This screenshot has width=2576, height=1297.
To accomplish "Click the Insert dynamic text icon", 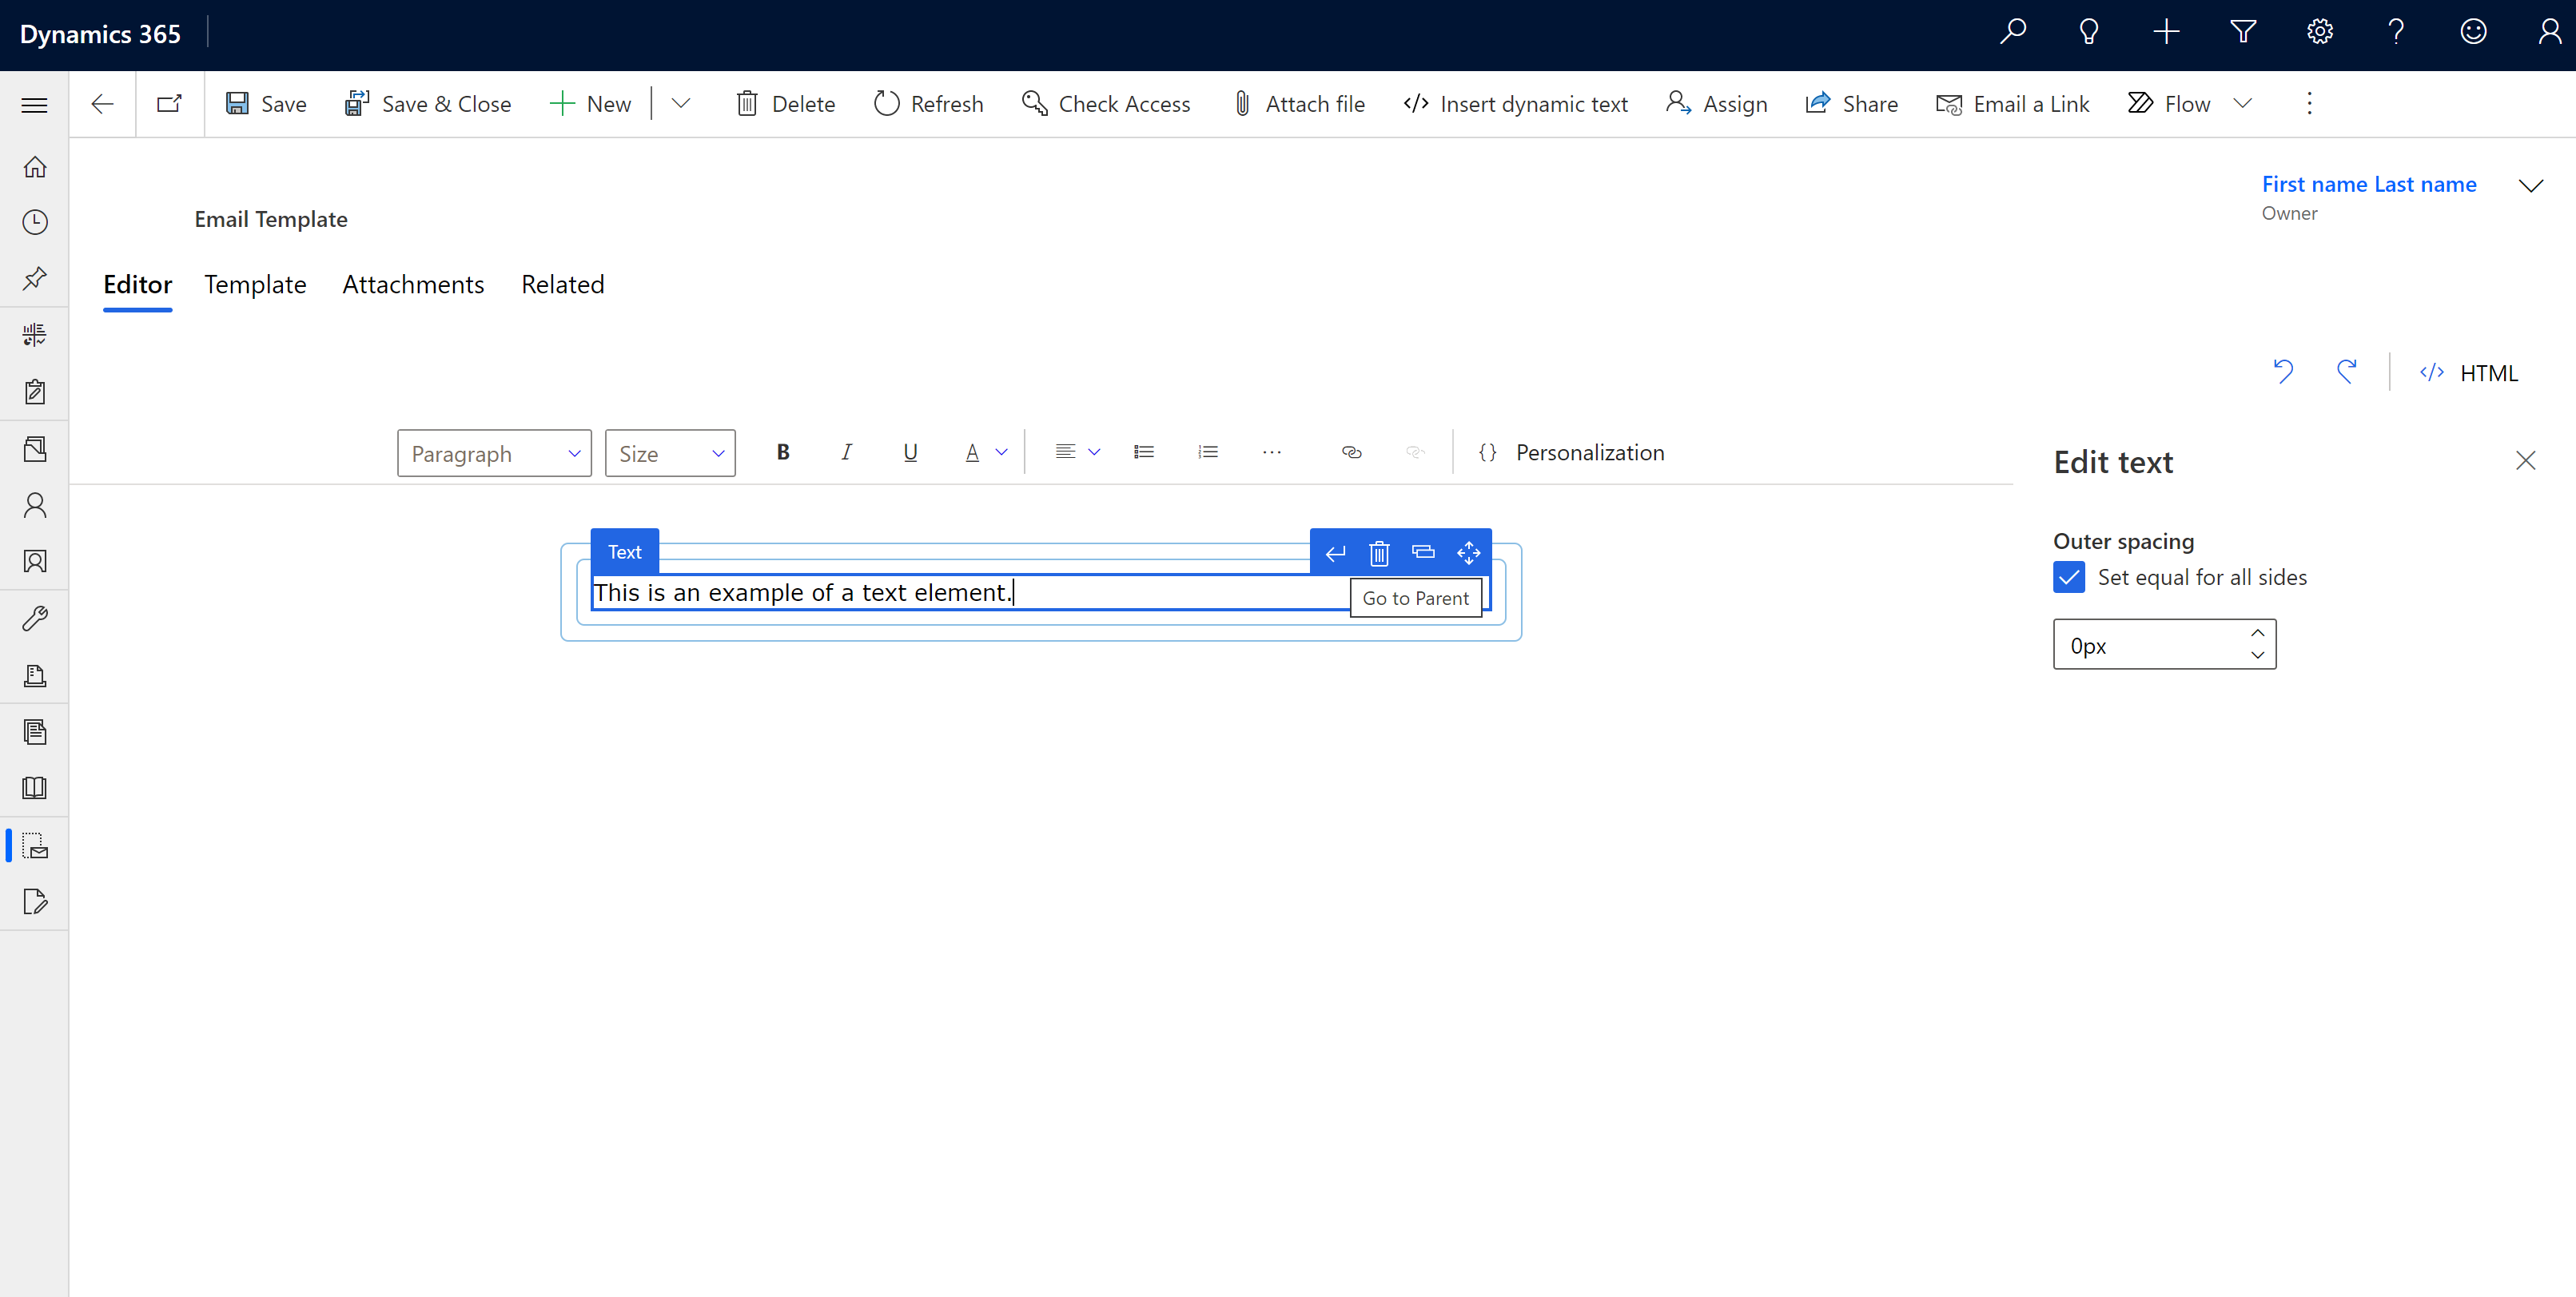I will (1418, 102).
